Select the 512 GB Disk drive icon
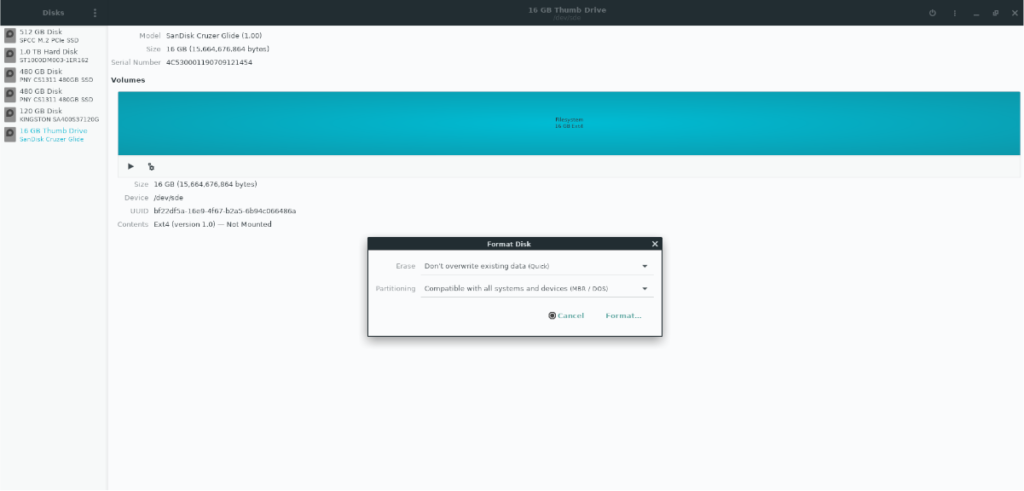The image size is (1024, 491). 10,35
